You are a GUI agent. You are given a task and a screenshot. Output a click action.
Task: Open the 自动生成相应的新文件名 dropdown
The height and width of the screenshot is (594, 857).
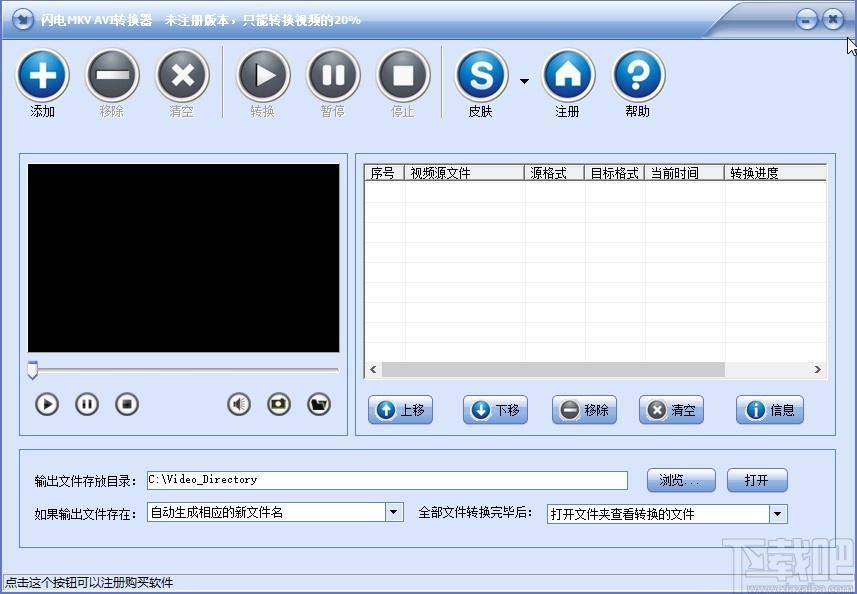tap(395, 512)
